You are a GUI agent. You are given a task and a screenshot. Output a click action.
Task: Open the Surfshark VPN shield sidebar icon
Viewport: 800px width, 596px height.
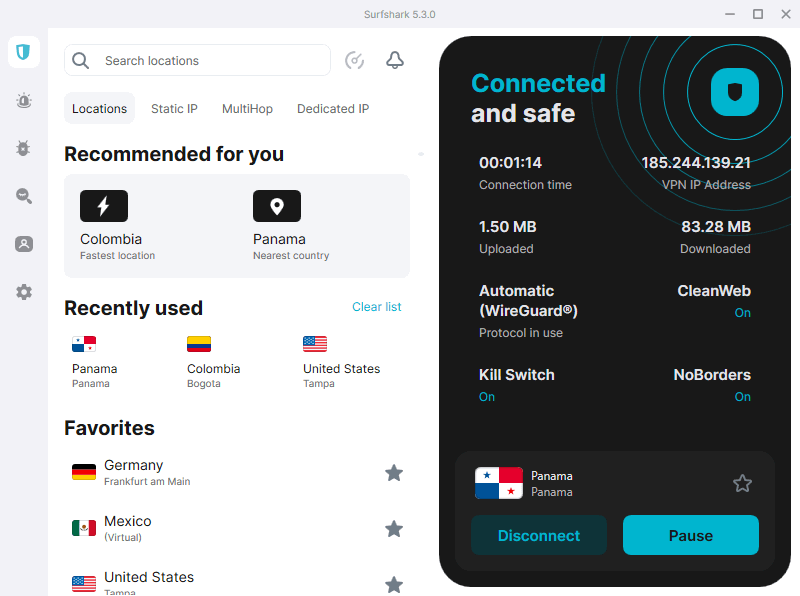[x=24, y=52]
